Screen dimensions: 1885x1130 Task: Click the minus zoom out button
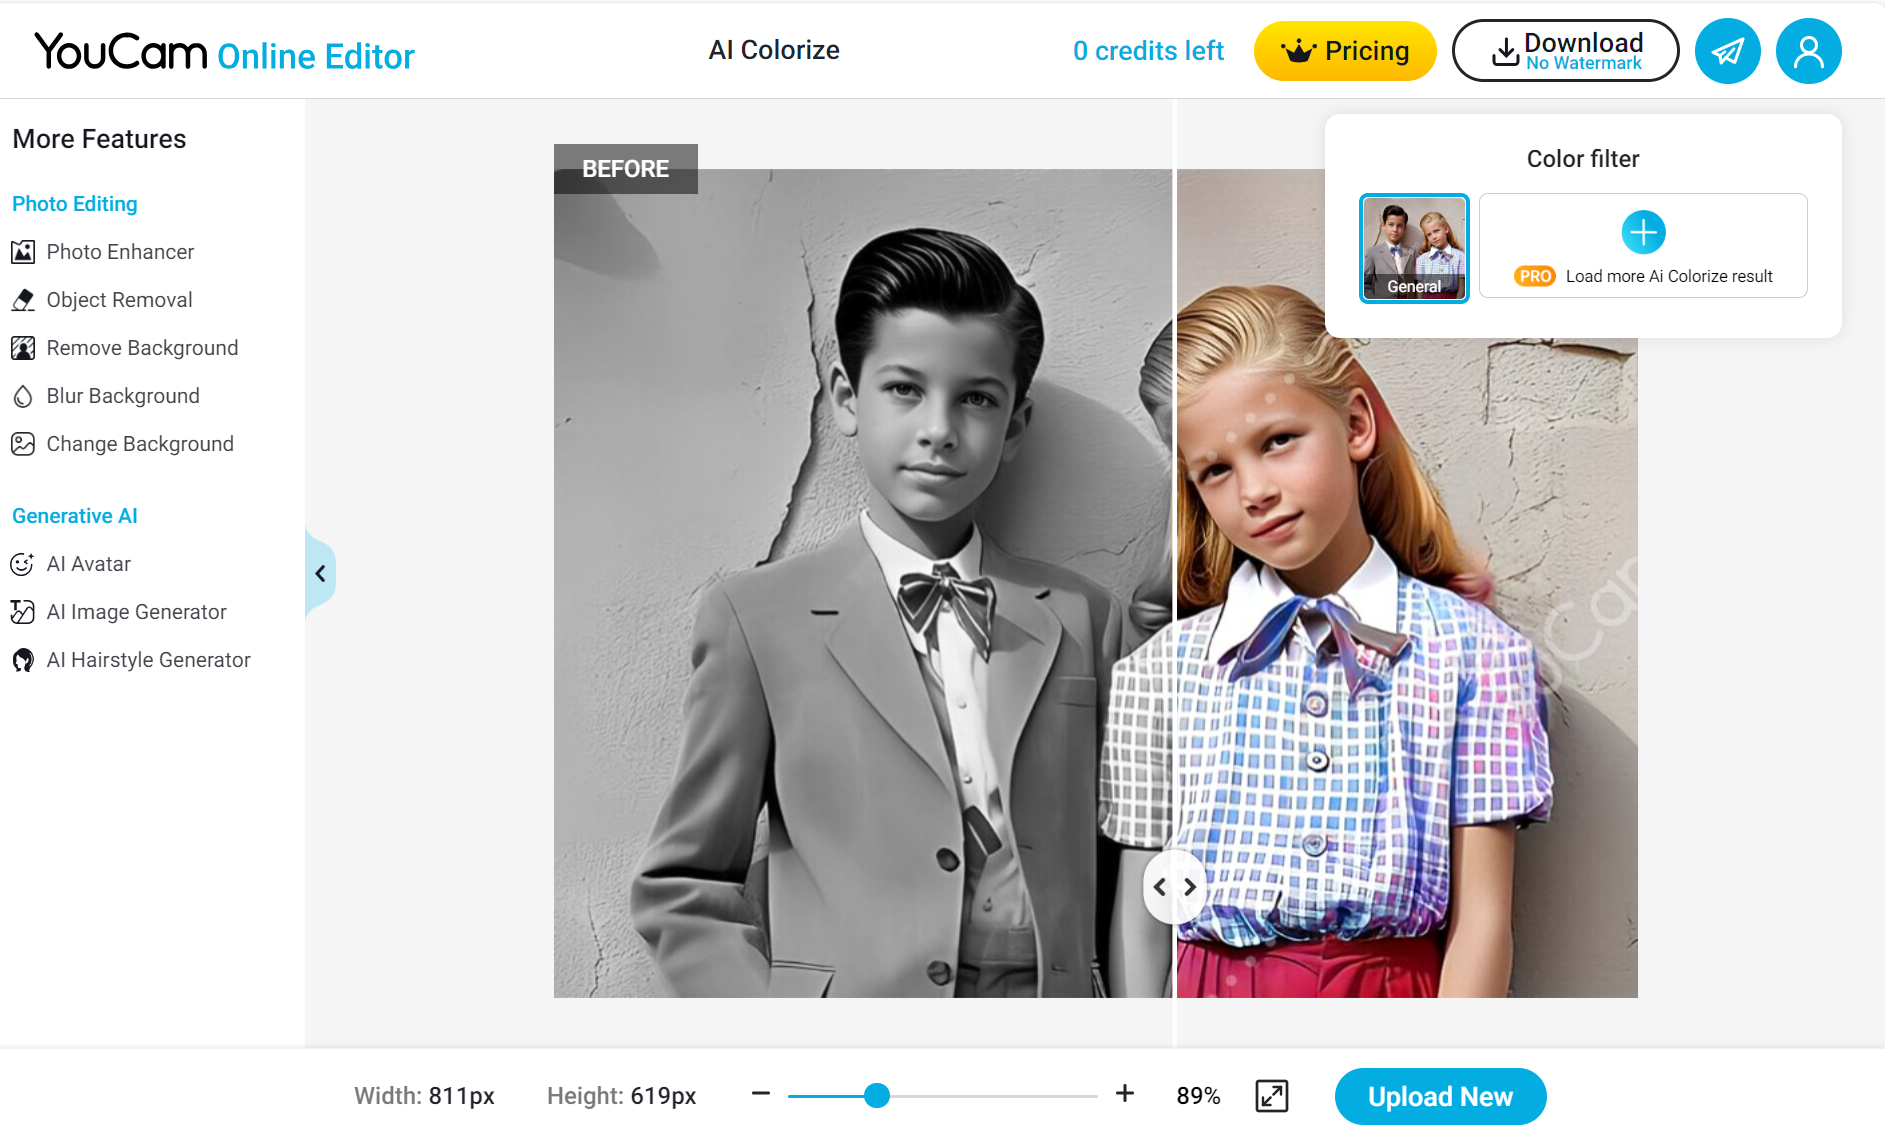[x=761, y=1094]
